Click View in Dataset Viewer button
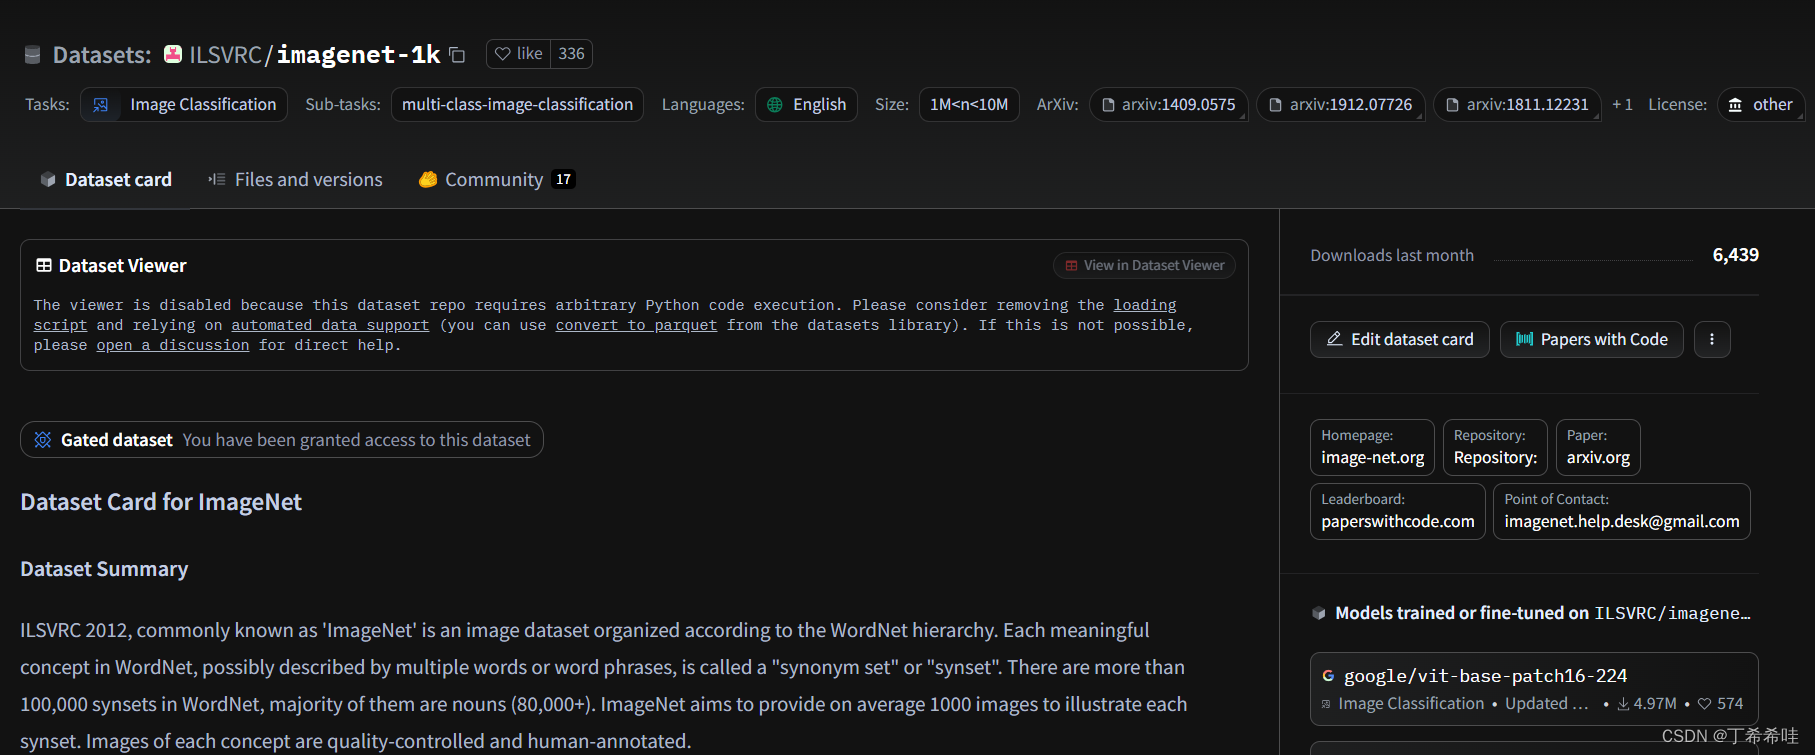 (1144, 266)
